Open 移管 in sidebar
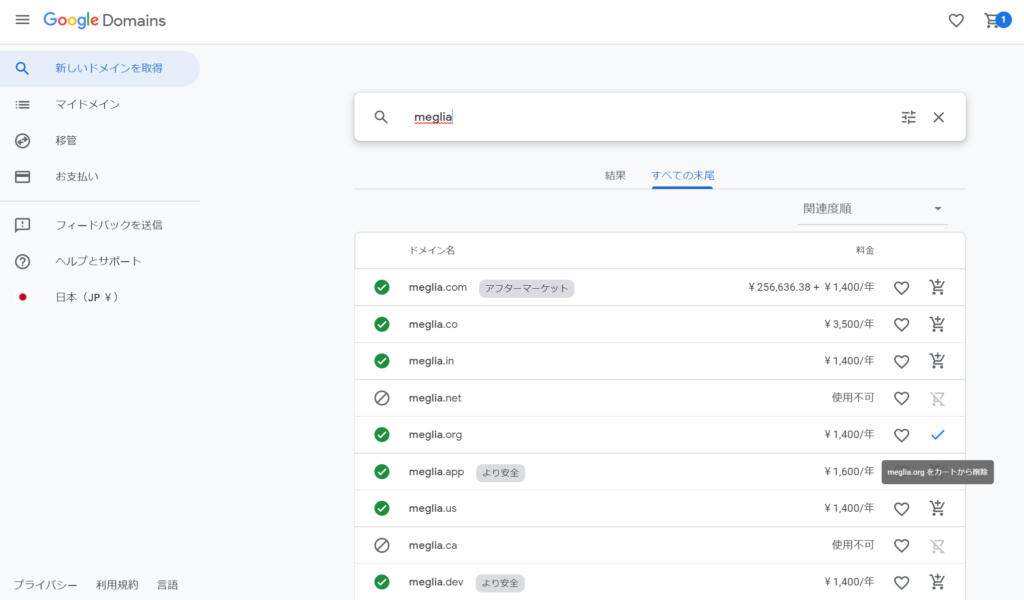This screenshot has height=600, width=1024. pos(99,140)
